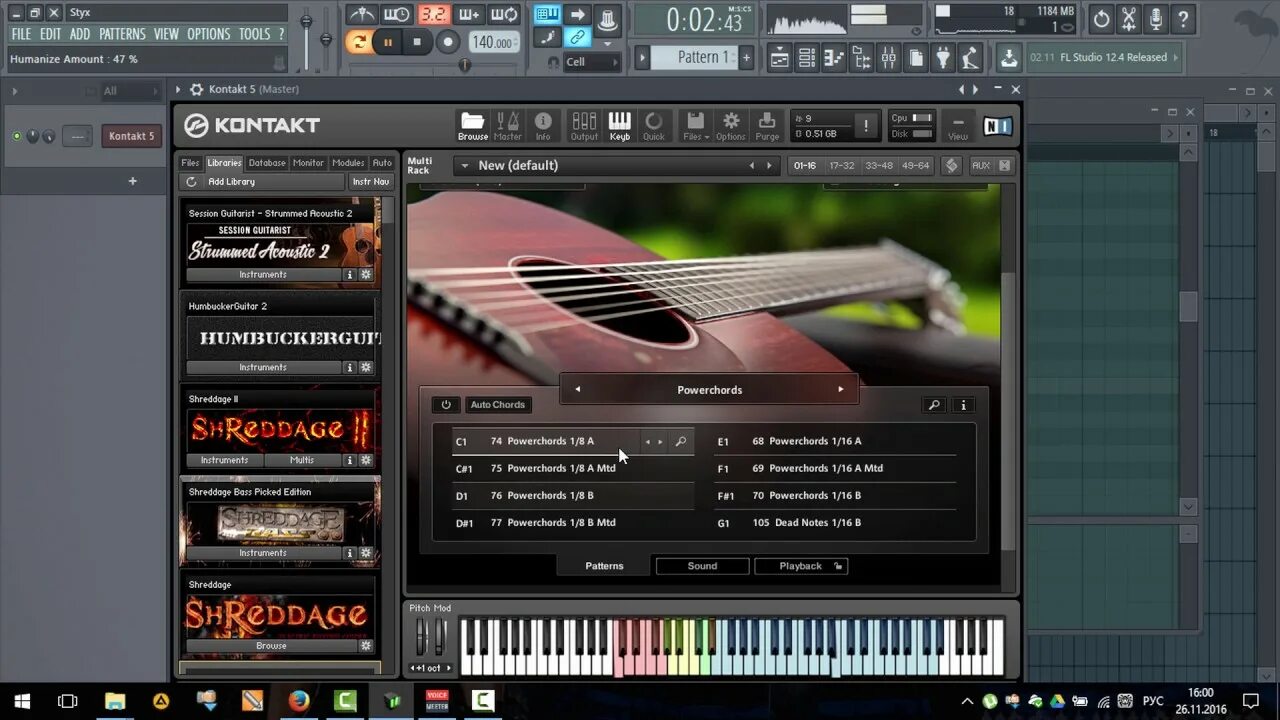Open Firefox from the Windows taskbar

point(299,701)
